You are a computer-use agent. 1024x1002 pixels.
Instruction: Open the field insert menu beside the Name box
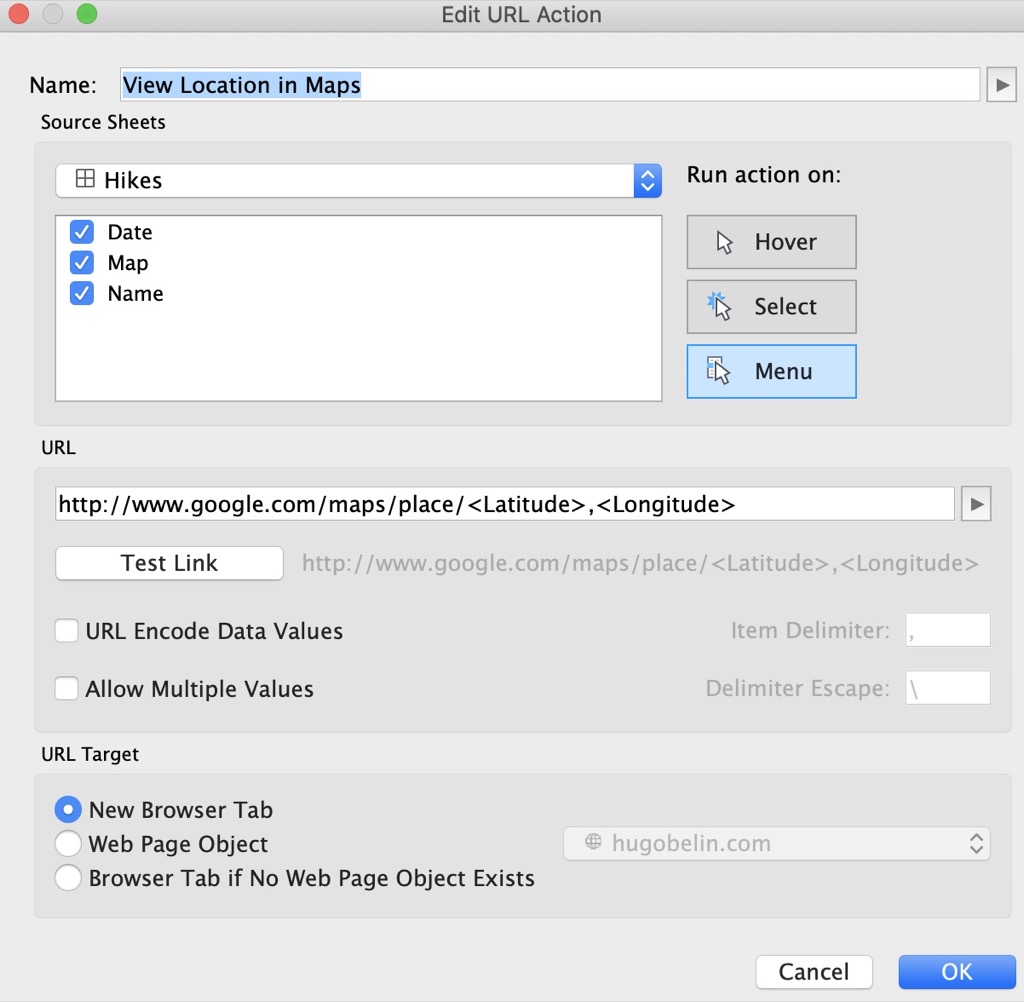(x=1001, y=84)
